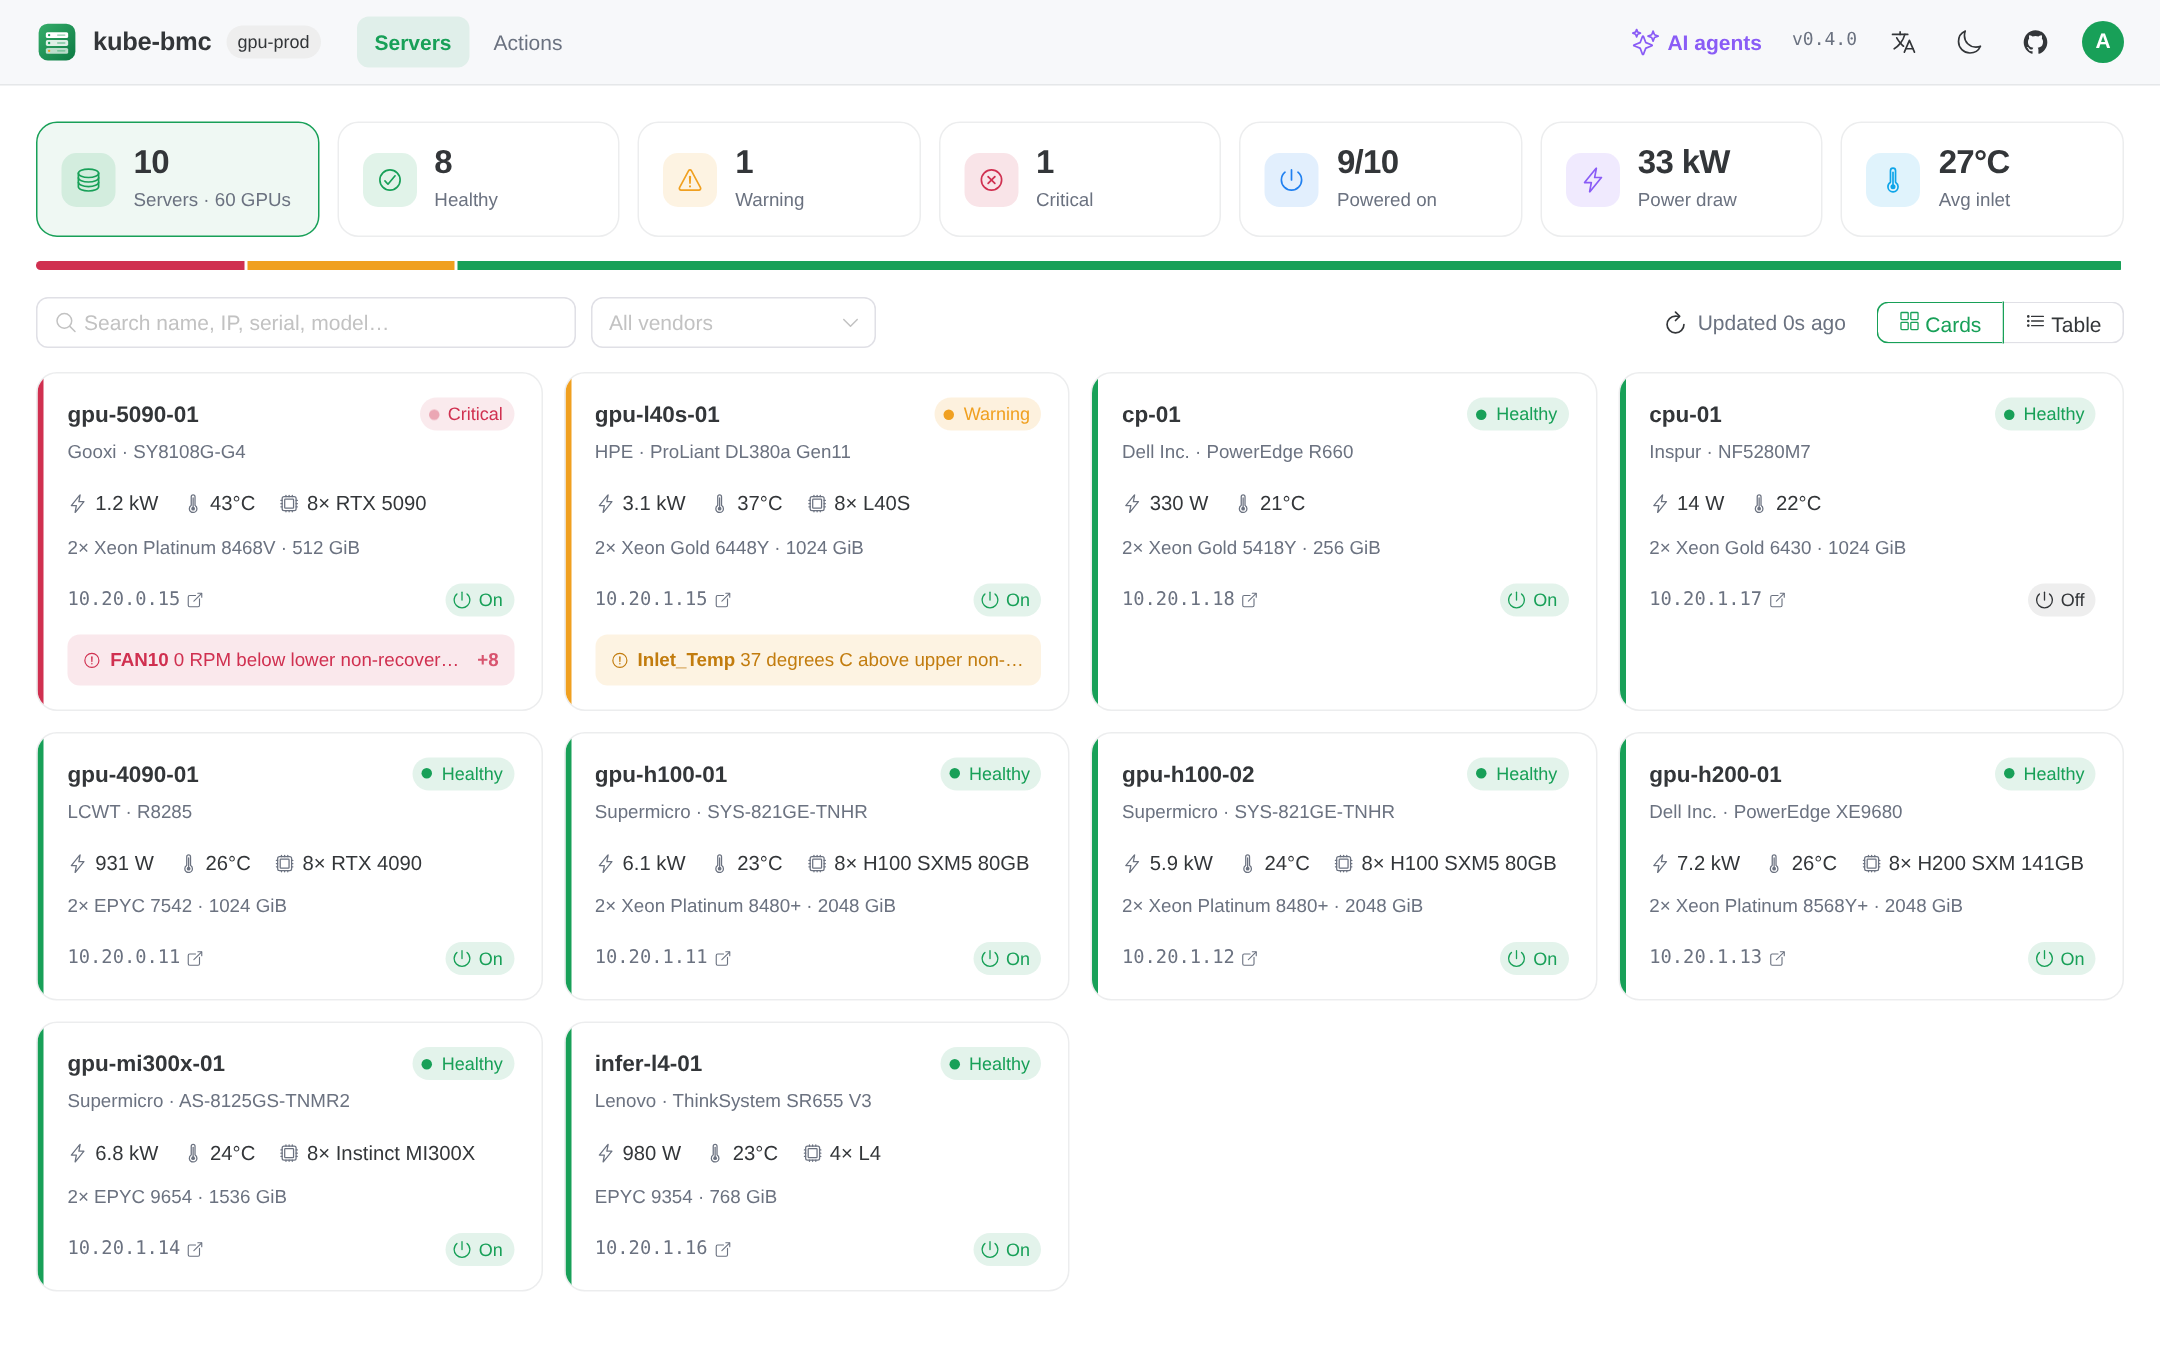
Task: Open external link for 10.20.1.16
Action: [723, 1249]
